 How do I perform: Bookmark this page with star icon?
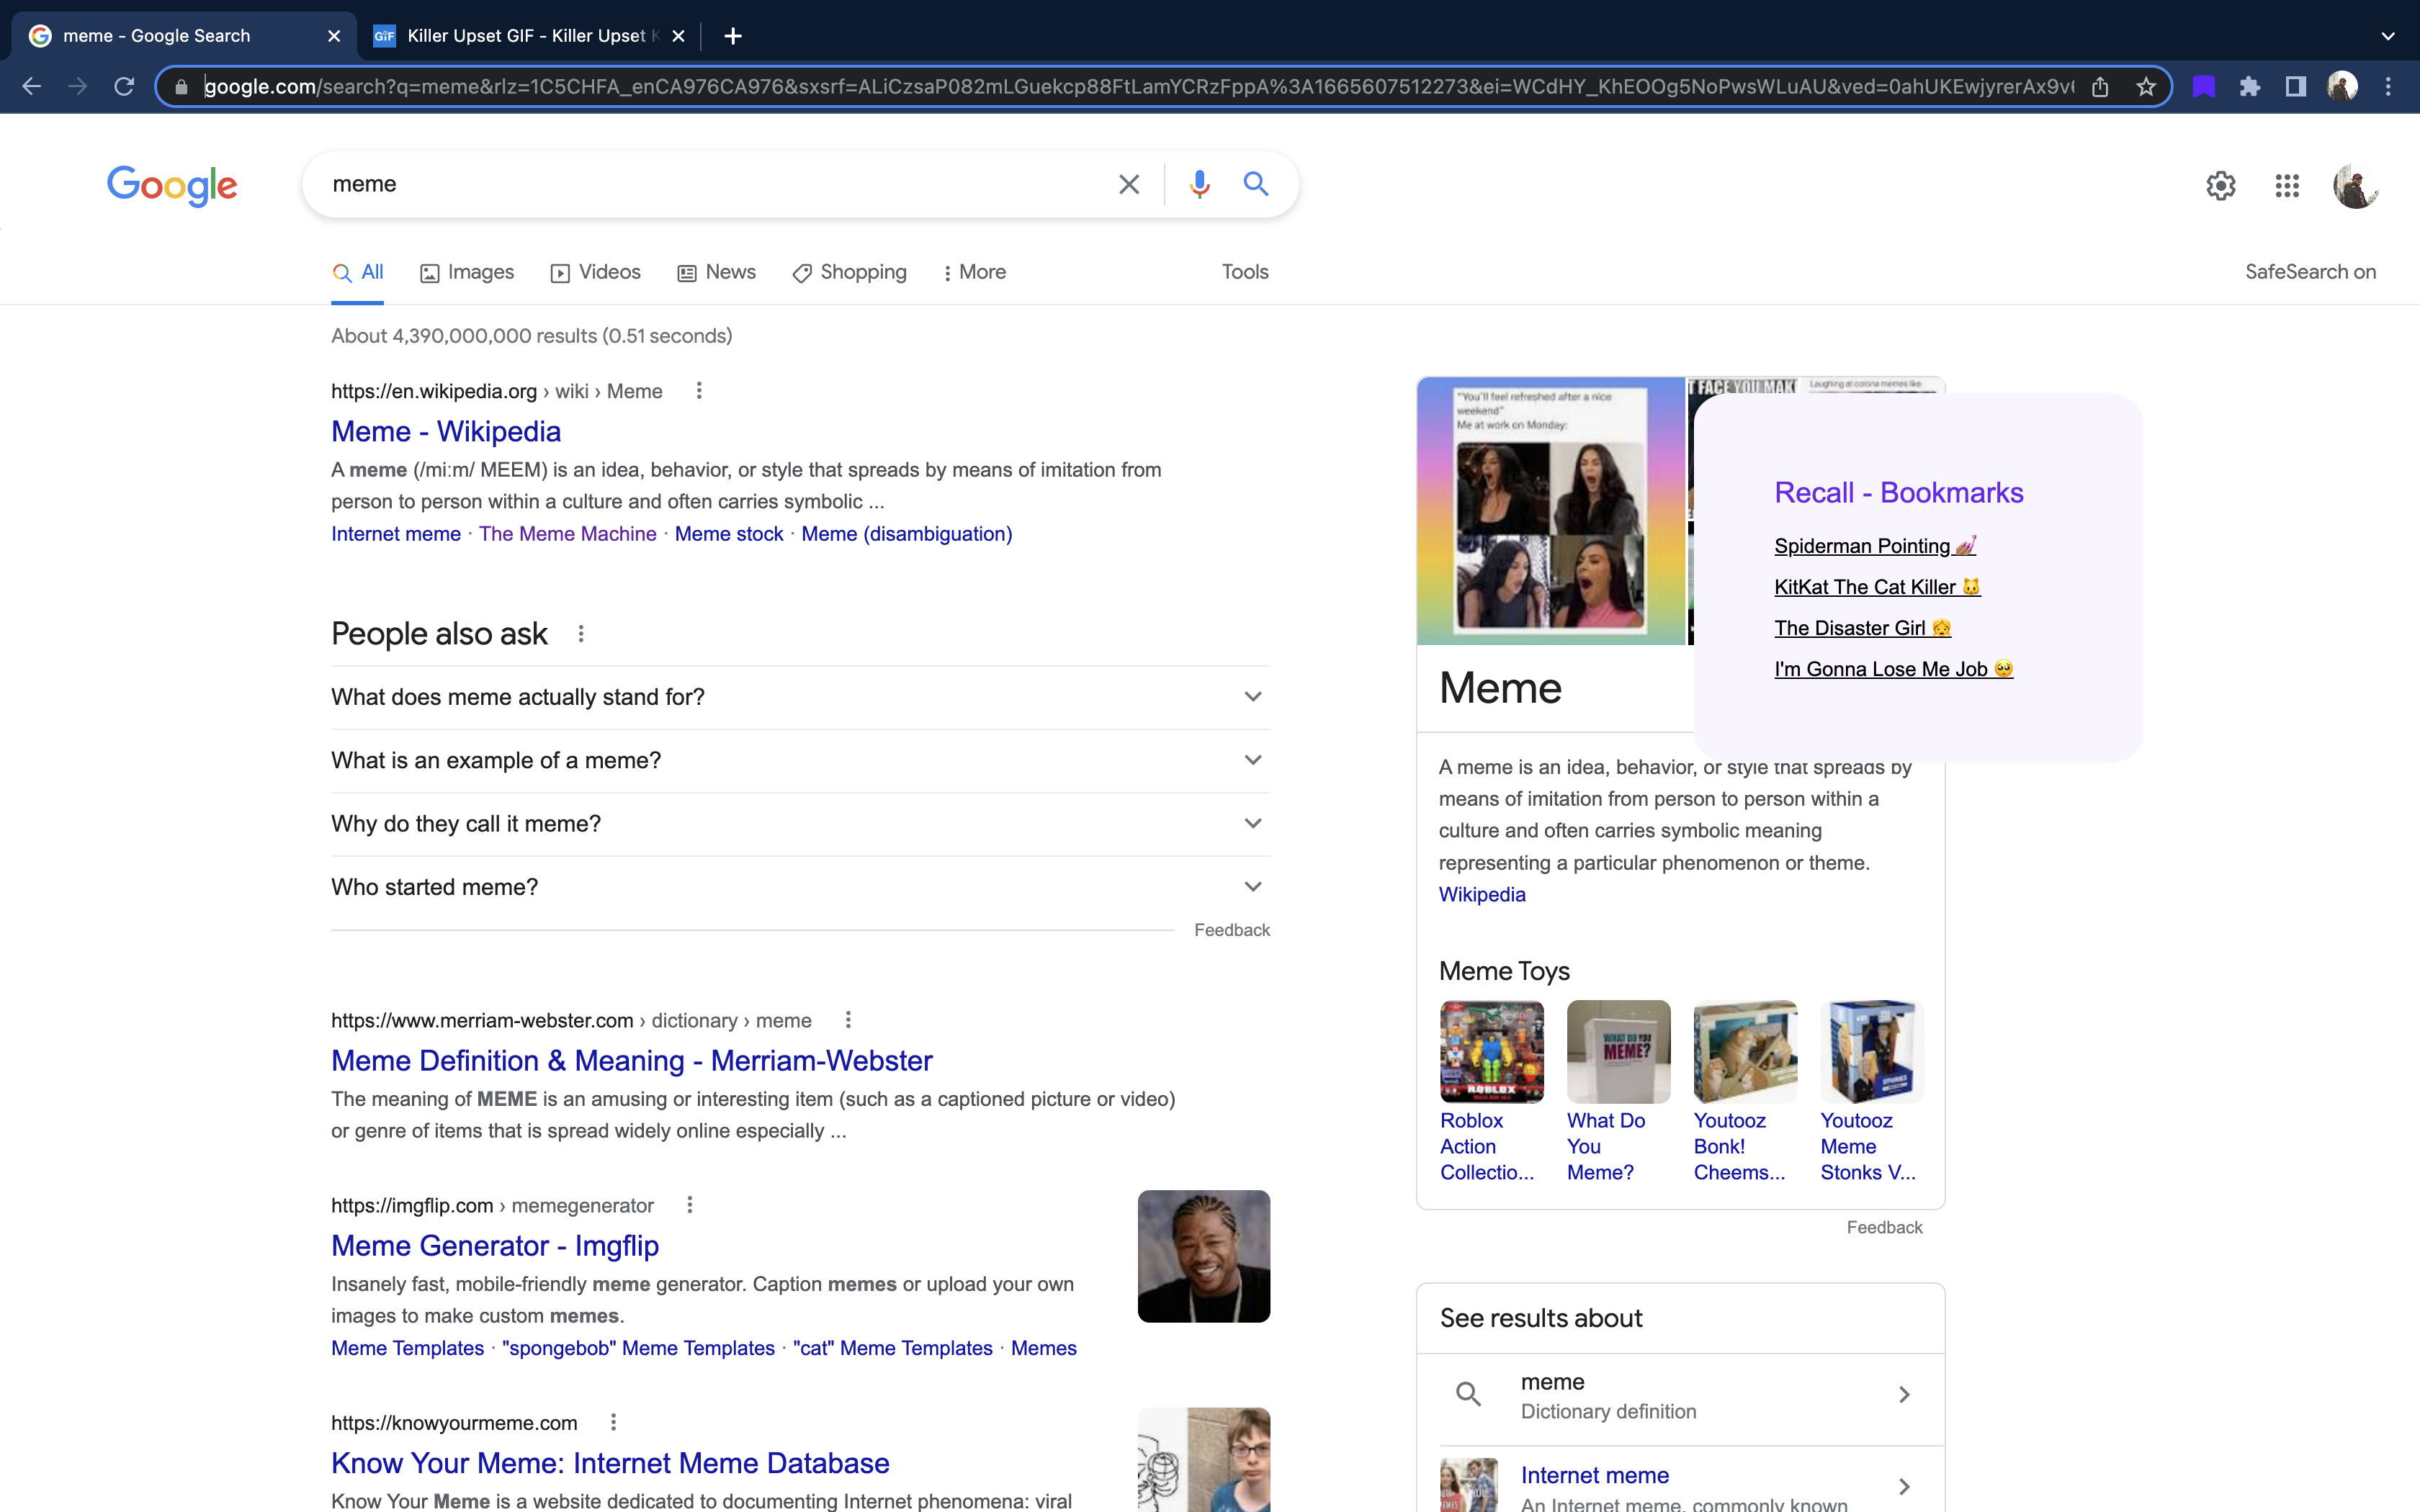click(2146, 87)
